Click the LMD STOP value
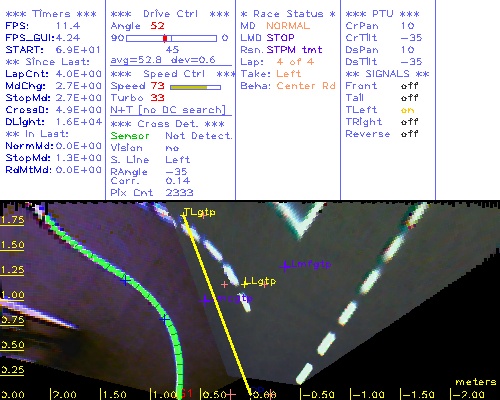Screen dimensions: 500x400 point(280,38)
